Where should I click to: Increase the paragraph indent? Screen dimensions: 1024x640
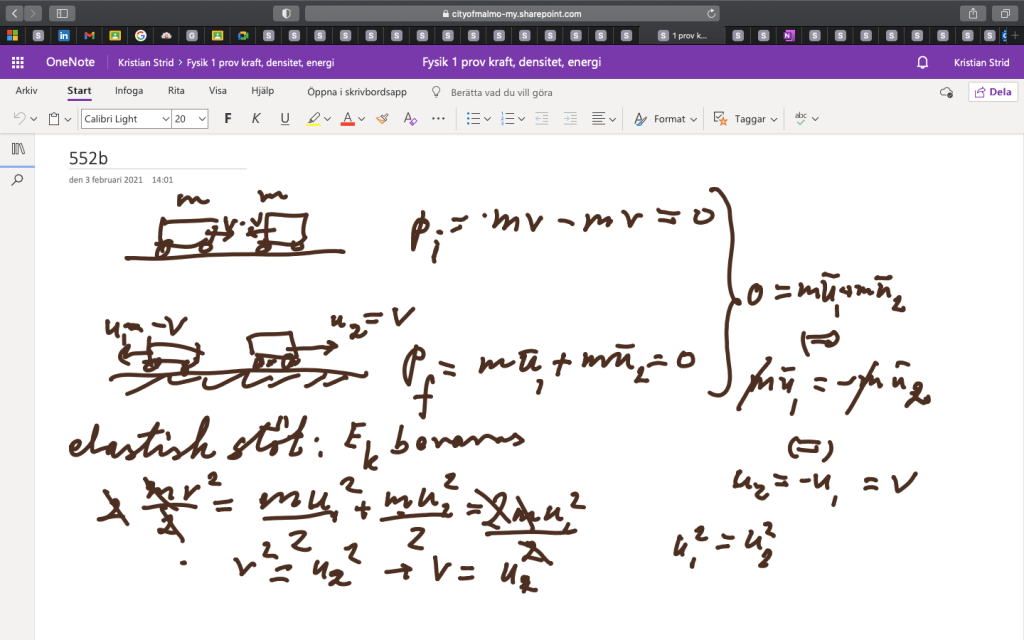coord(570,118)
